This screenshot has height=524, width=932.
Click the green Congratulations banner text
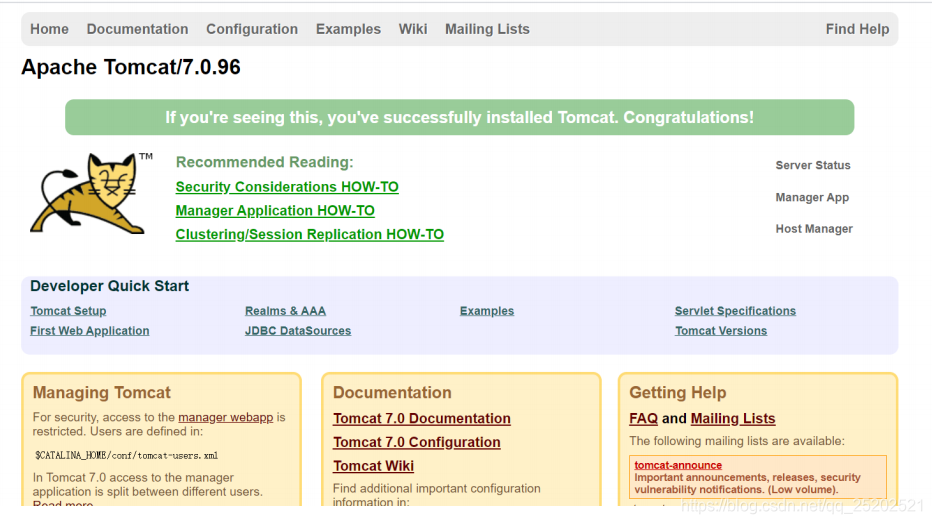pos(459,117)
